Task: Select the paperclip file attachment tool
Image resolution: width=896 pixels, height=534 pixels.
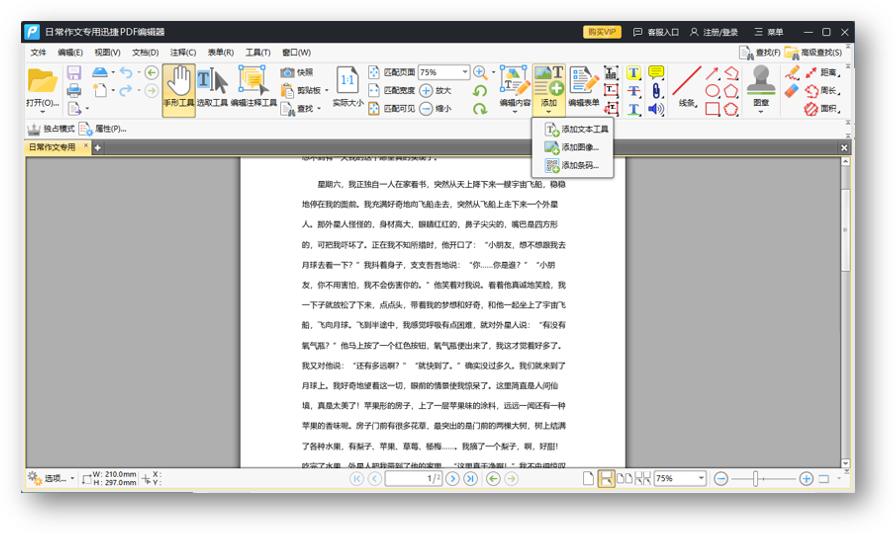Action: click(656, 90)
